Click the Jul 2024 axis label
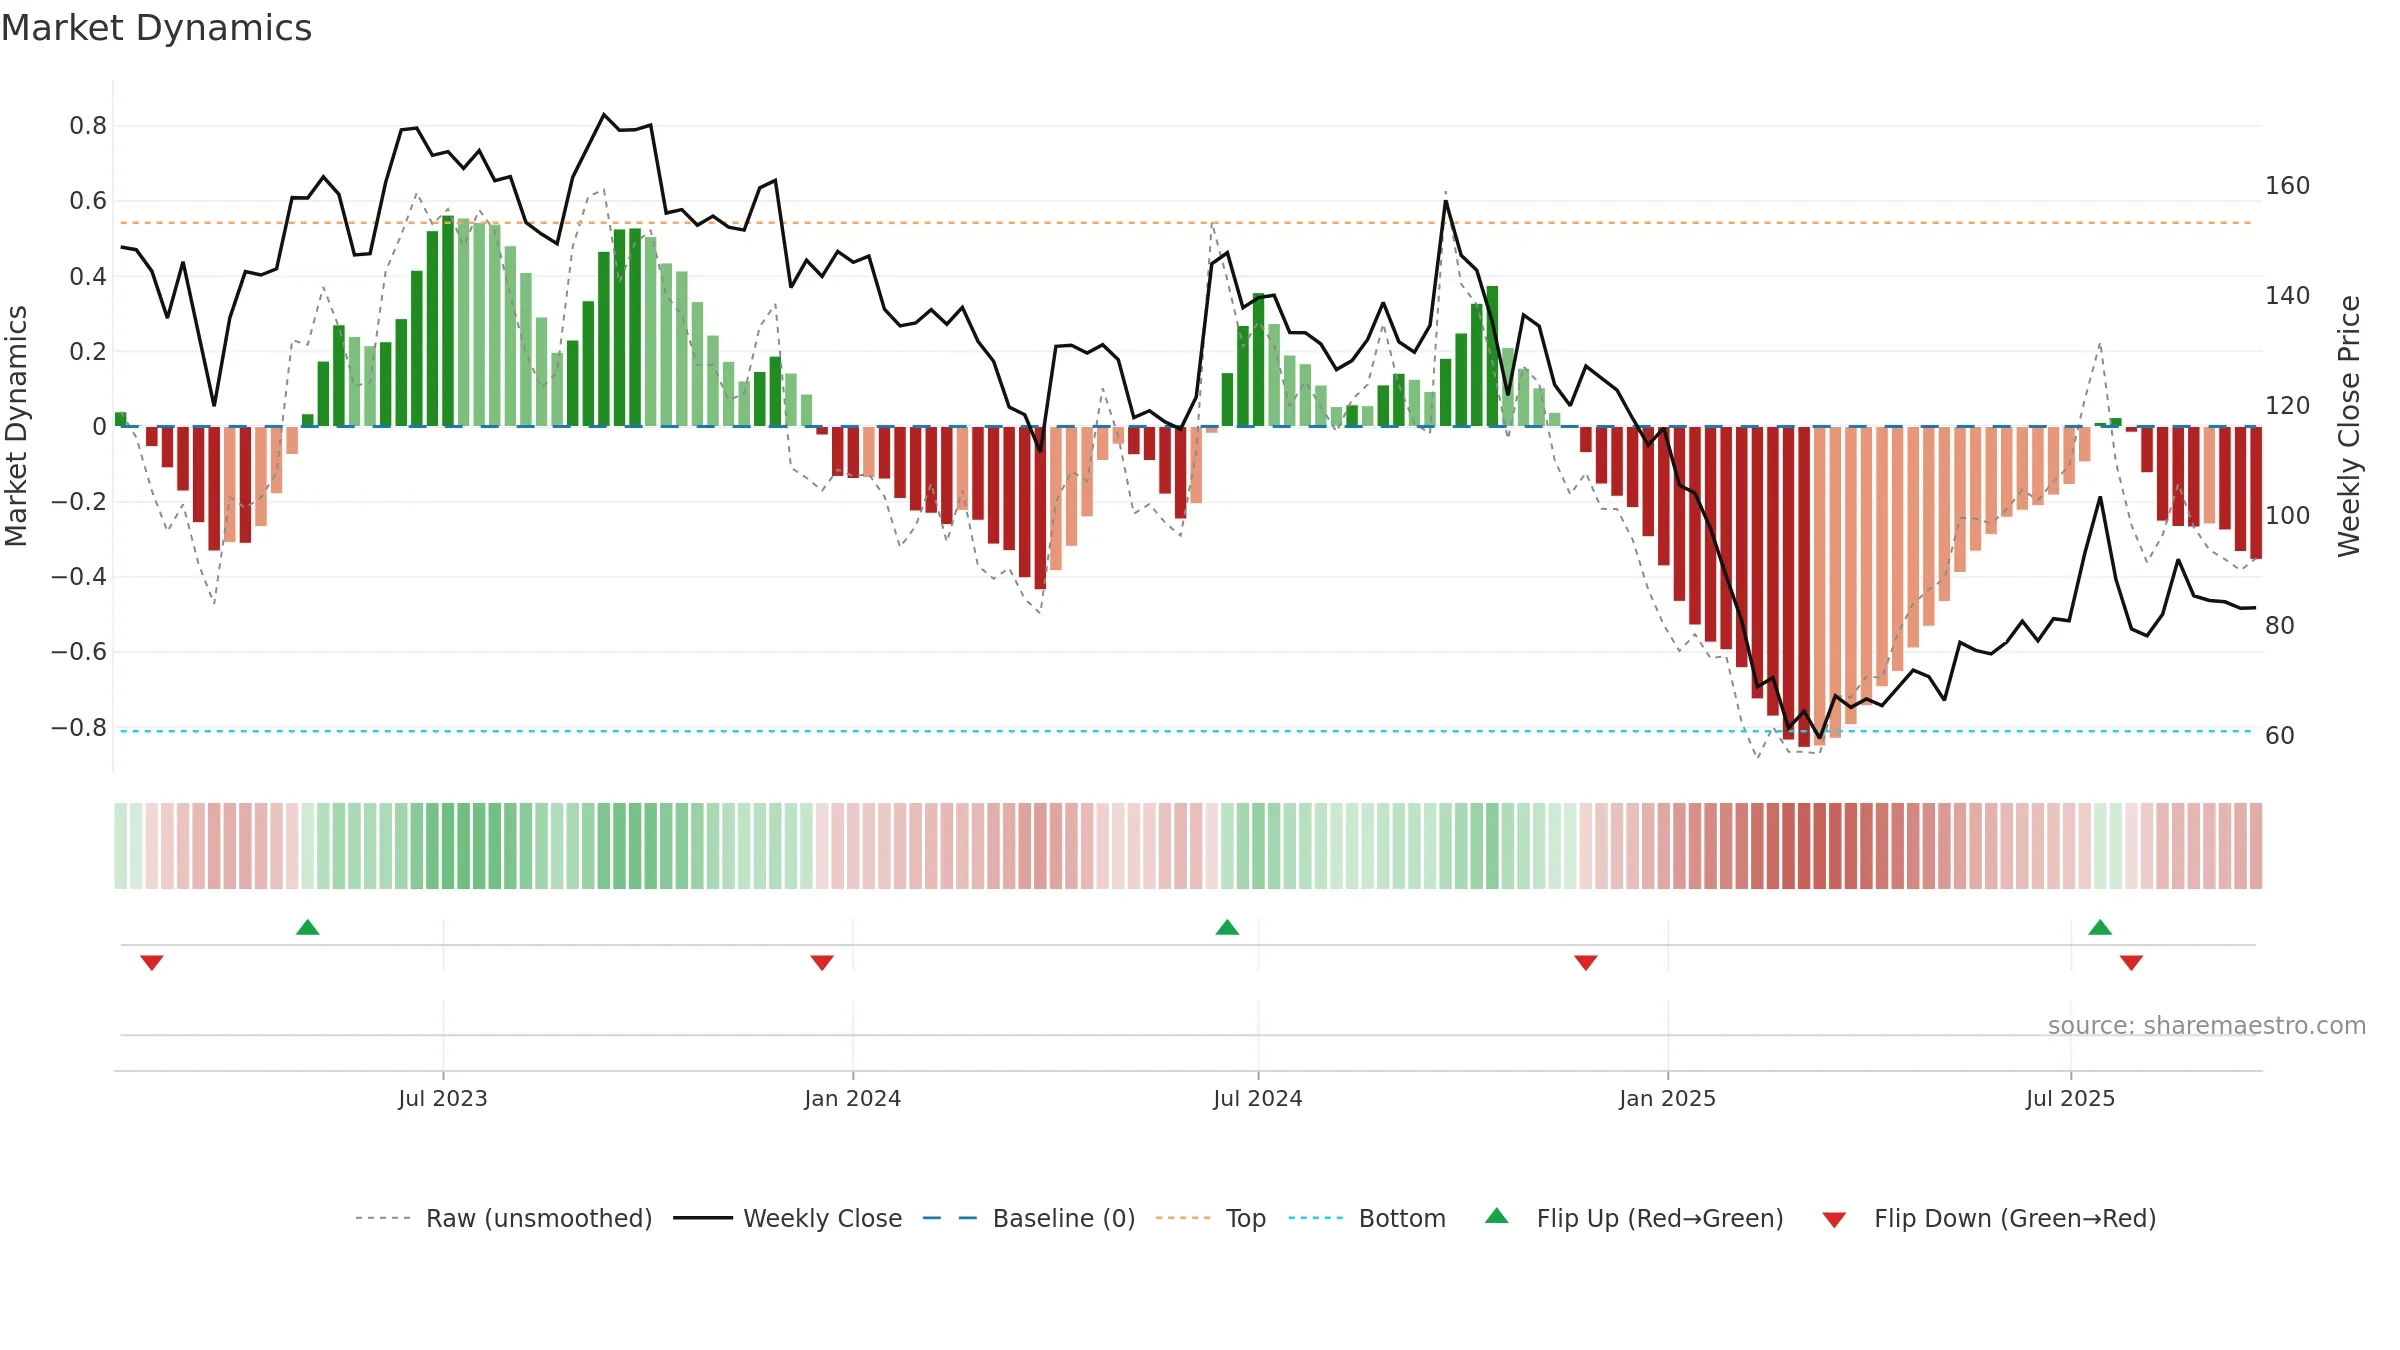 click(x=1258, y=1098)
